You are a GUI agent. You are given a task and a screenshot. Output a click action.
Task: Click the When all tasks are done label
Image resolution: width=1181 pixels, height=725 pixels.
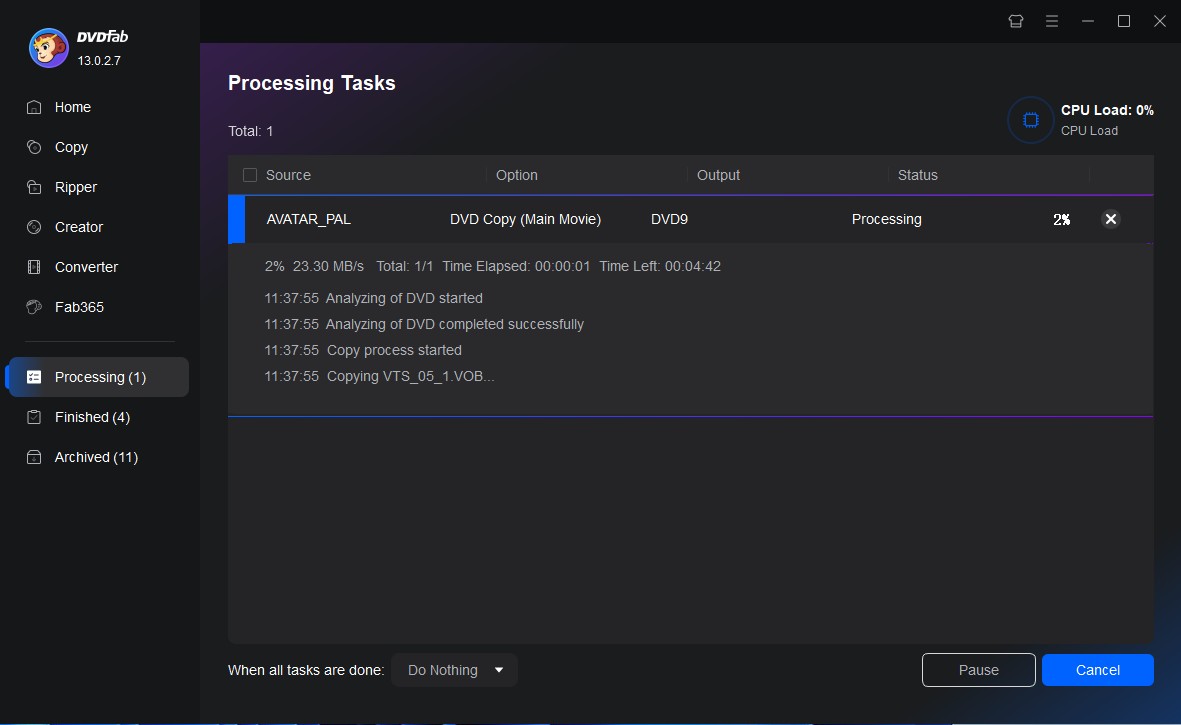[x=306, y=670]
